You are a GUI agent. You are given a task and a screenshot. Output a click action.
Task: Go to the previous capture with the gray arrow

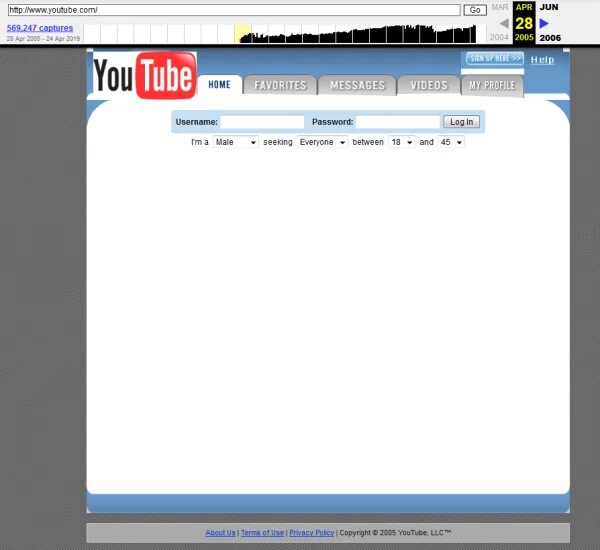pos(504,23)
